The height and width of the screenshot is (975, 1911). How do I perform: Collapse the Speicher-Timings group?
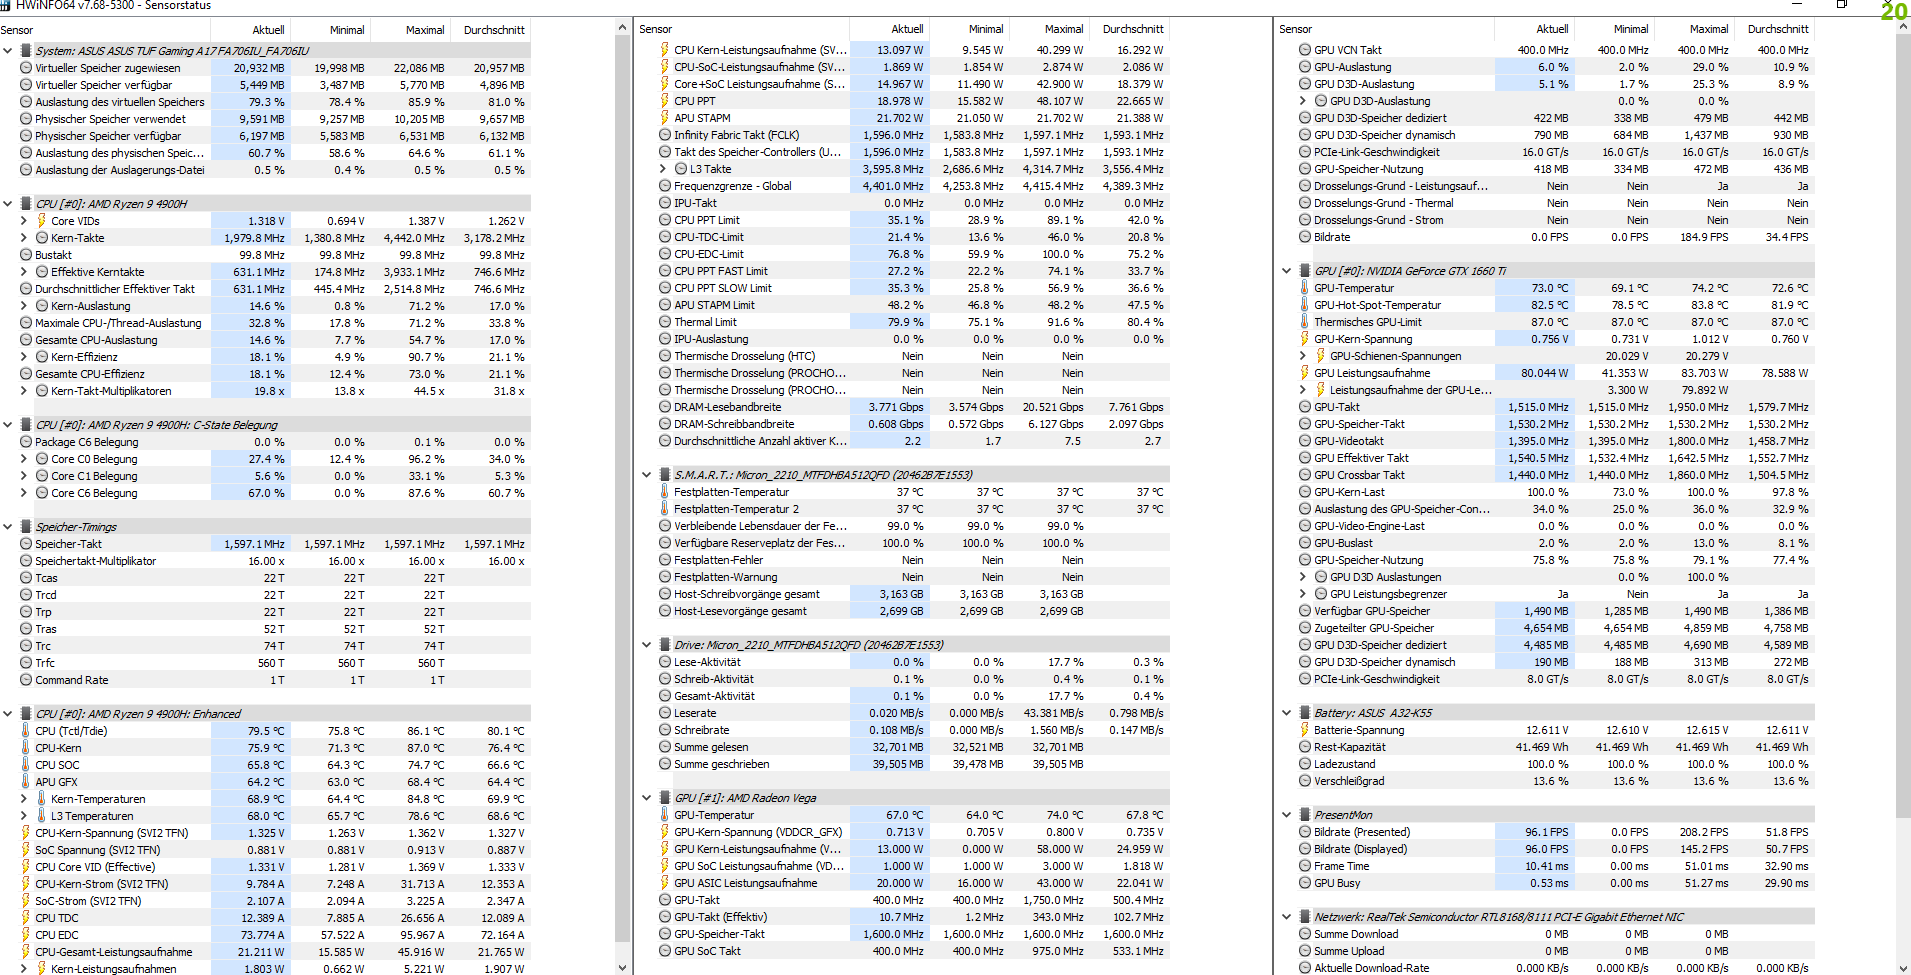point(8,527)
